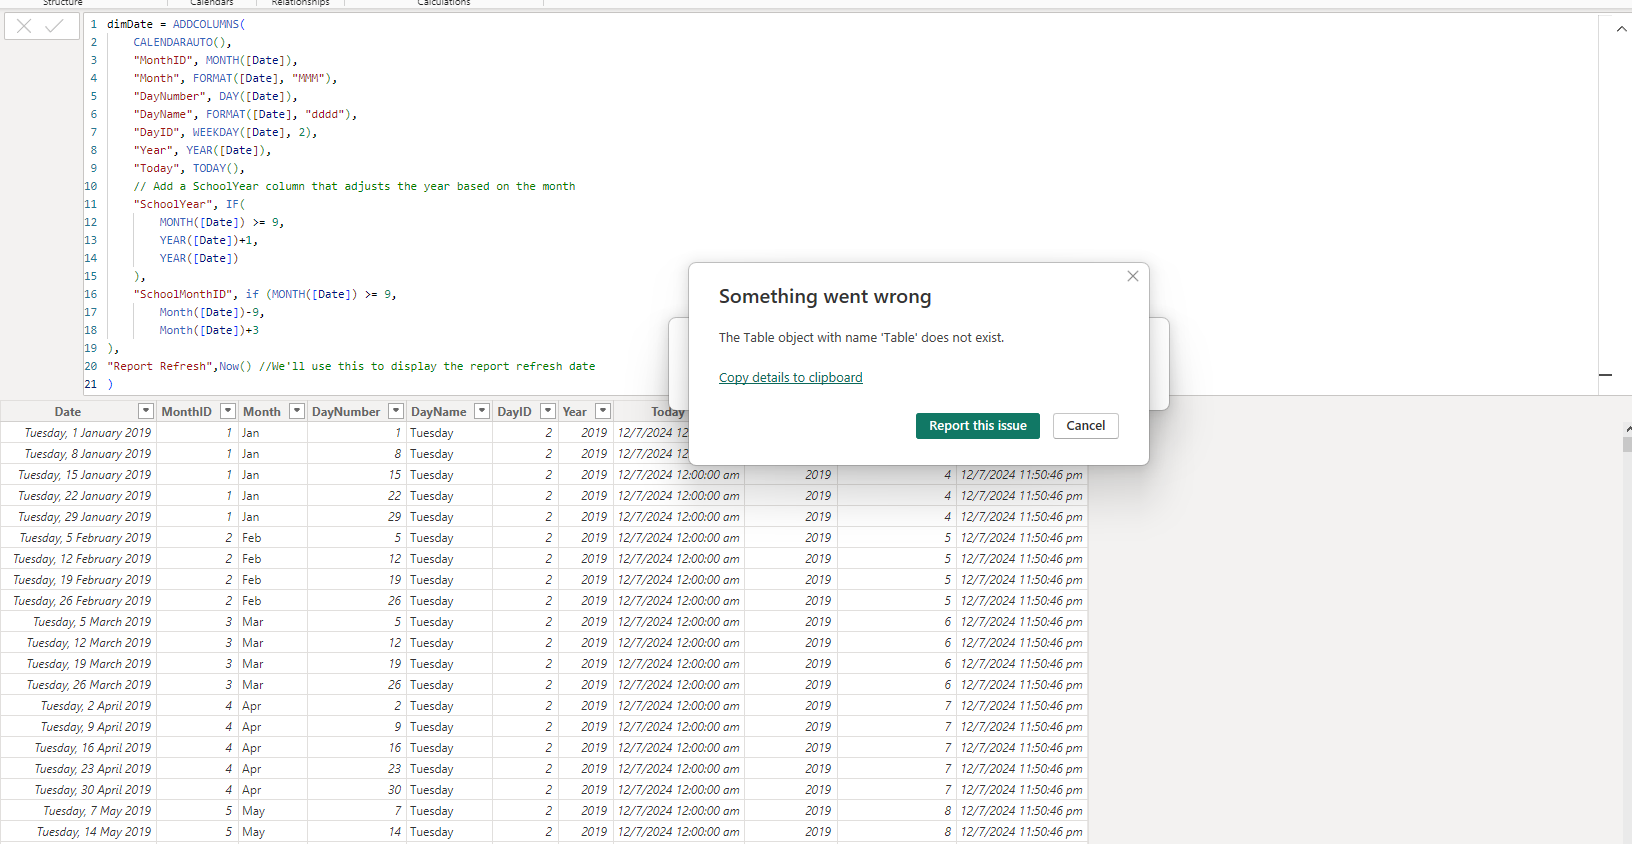The width and height of the screenshot is (1632, 844).
Task: Open Date column filter dropdown
Action: 146,411
